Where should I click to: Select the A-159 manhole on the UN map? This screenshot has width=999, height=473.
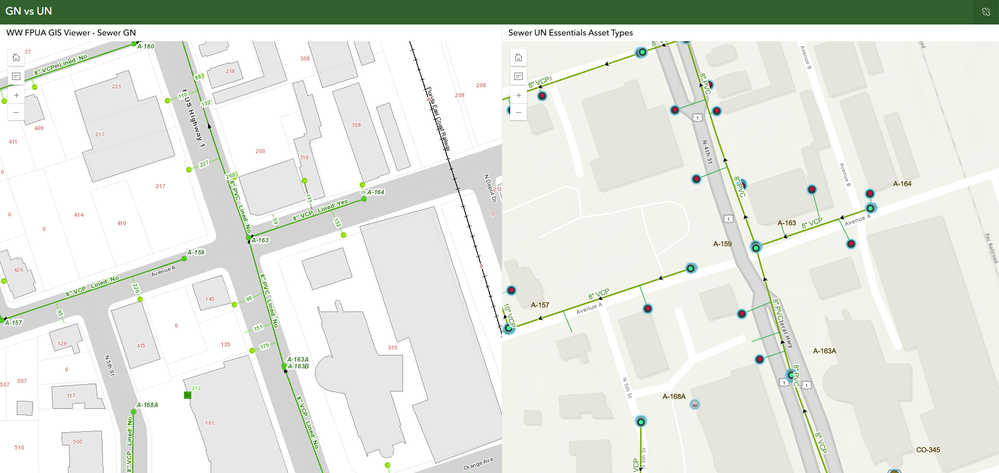(x=690, y=268)
